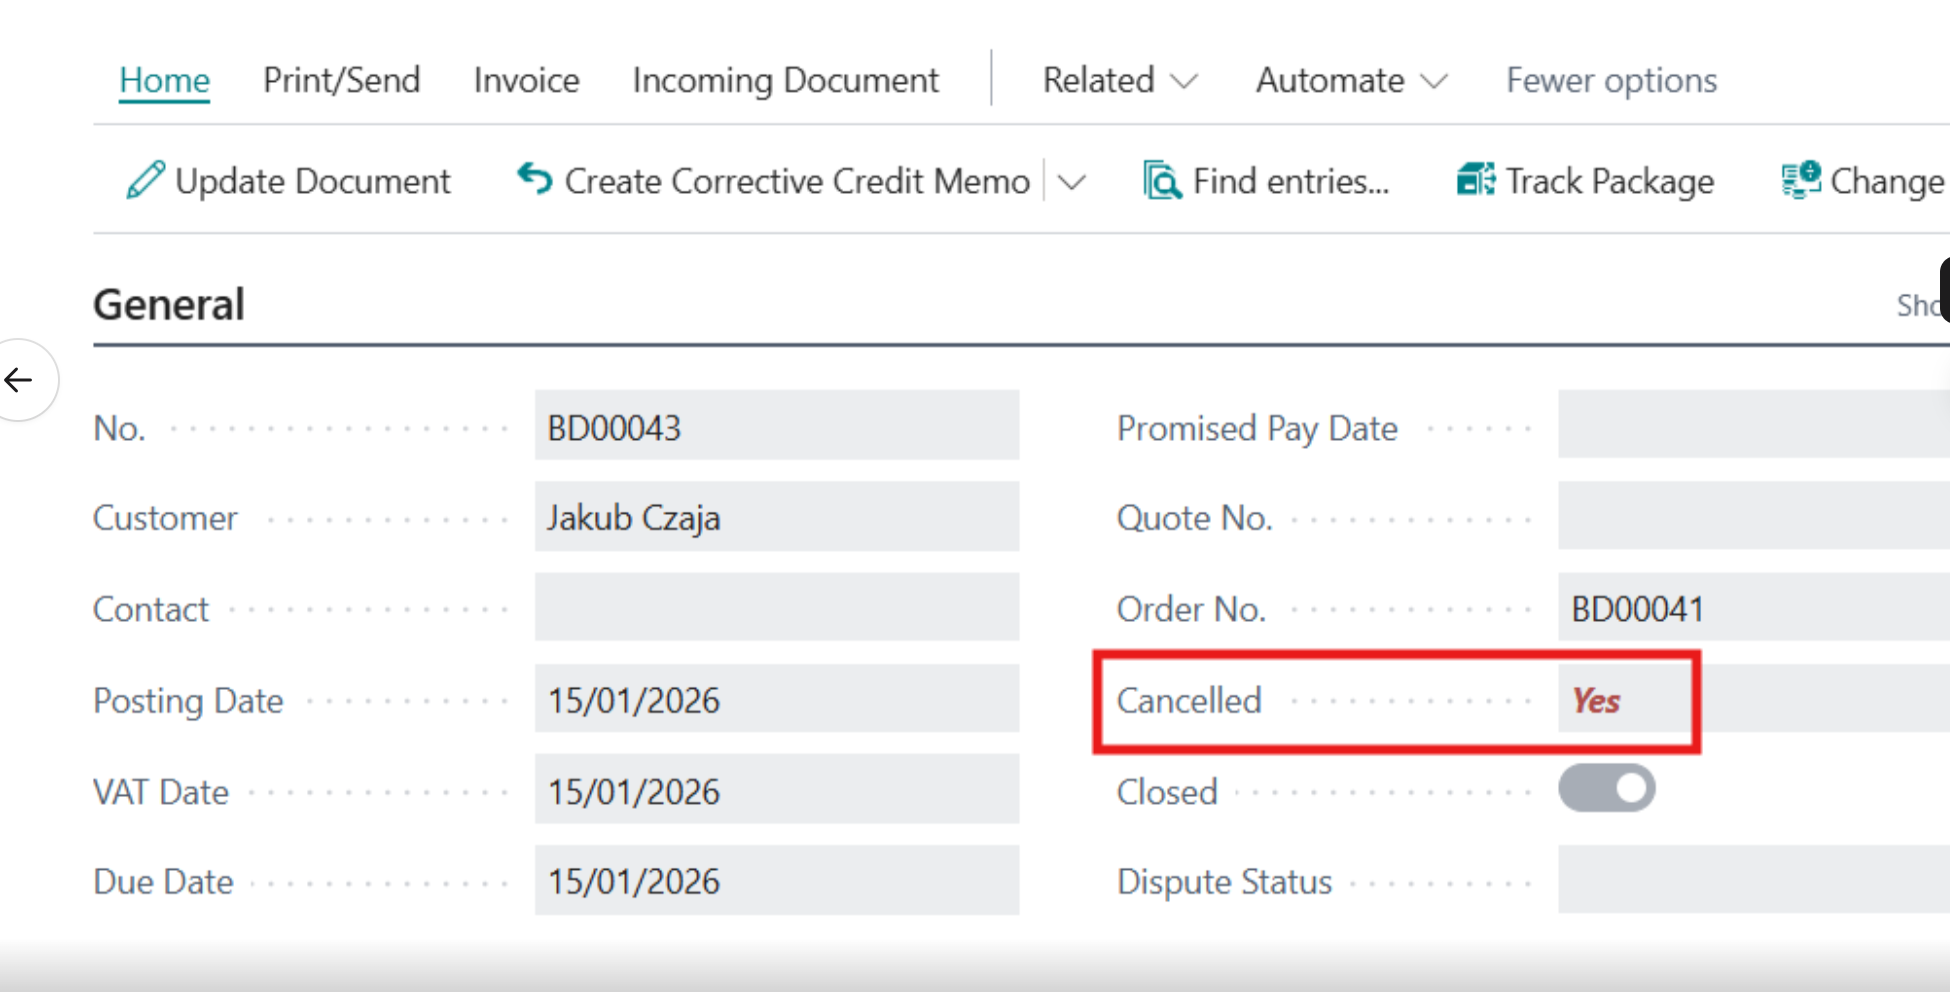Open the Incoming Document menu
Image resolution: width=1950 pixels, height=992 pixels.
point(786,80)
